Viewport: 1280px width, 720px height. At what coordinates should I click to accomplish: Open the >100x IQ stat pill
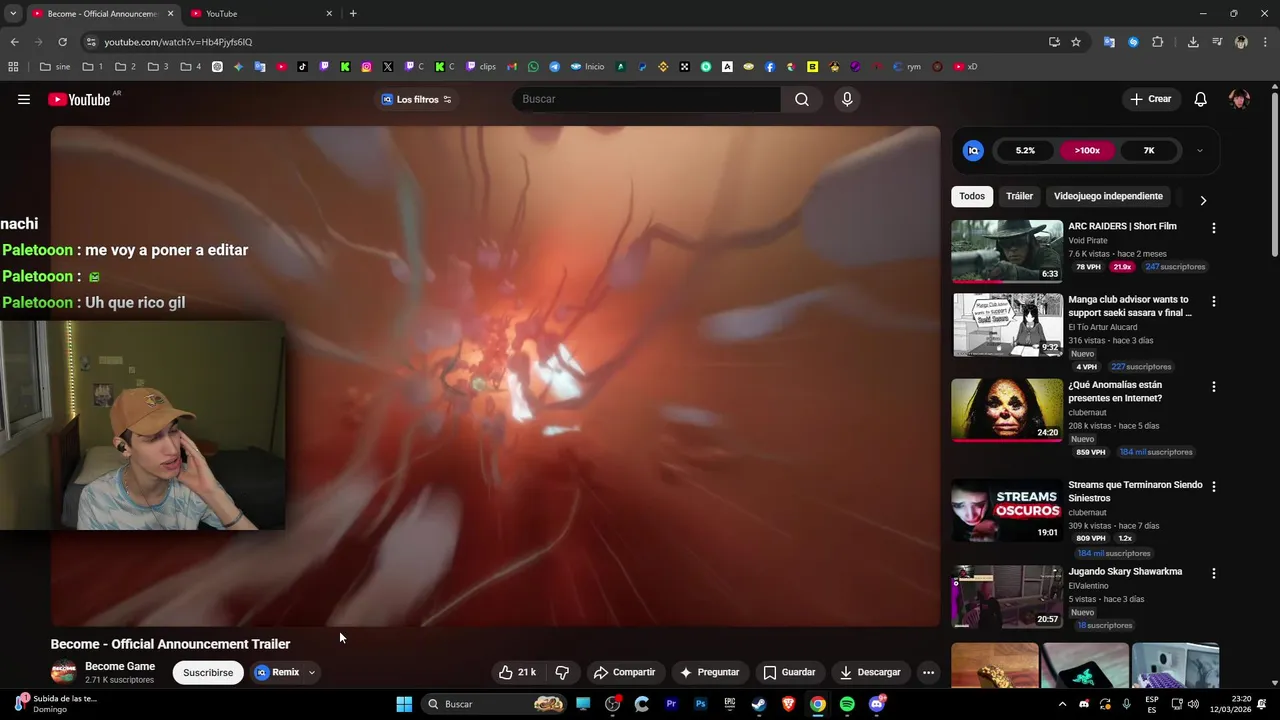[x=1087, y=150]
